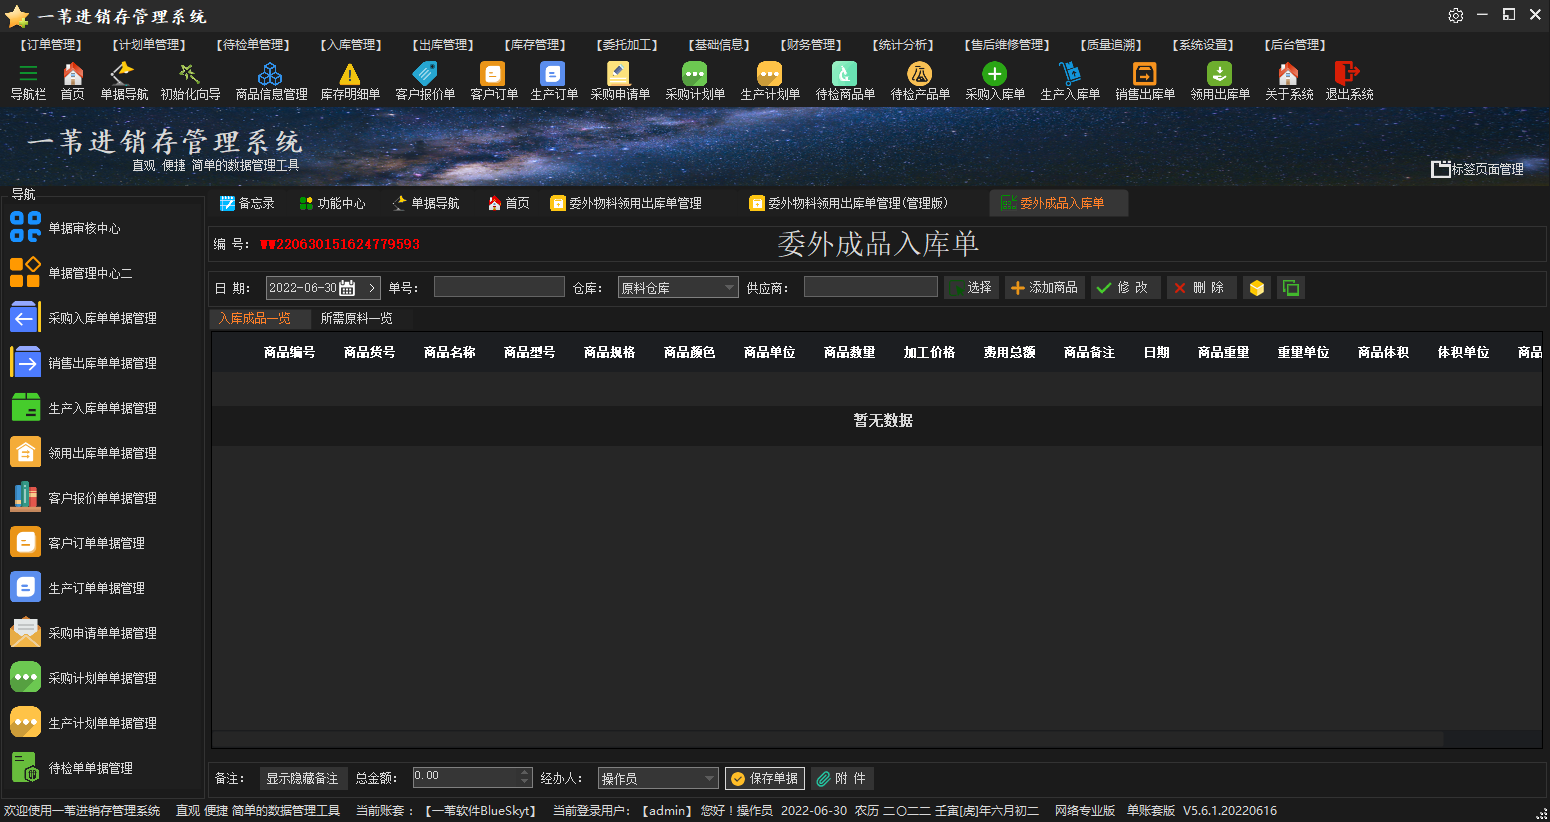Open 生产订单 blue toolbar icon
Screen dimensions: 1550x822
553,73
